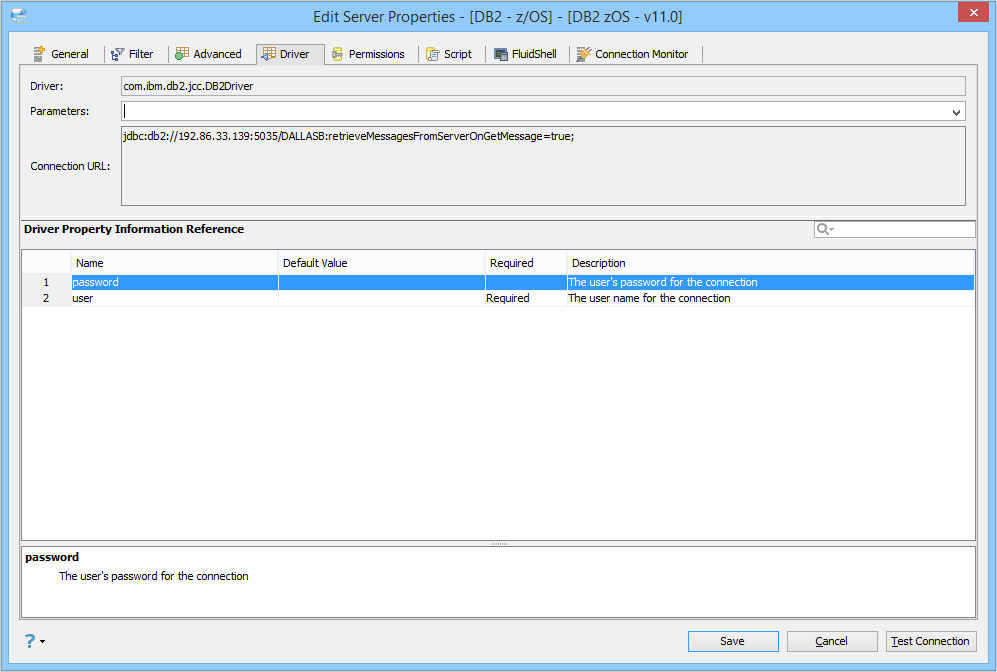The height and width of the screenshot is (672, 997).
Task: Click the 'Connection URL:' label
Action: coord(70,166)
